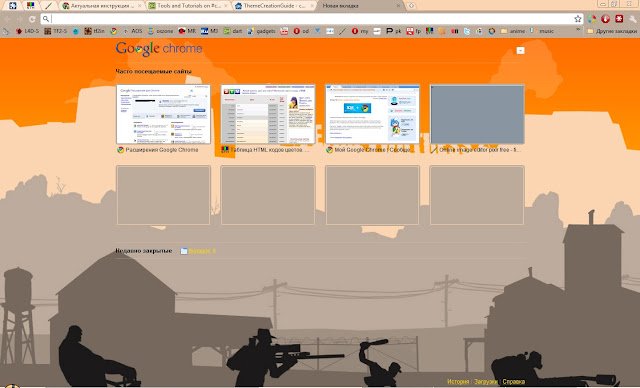Click the Google Chrome logo
This screenshot has width=640, height=388.
point(159,49)
